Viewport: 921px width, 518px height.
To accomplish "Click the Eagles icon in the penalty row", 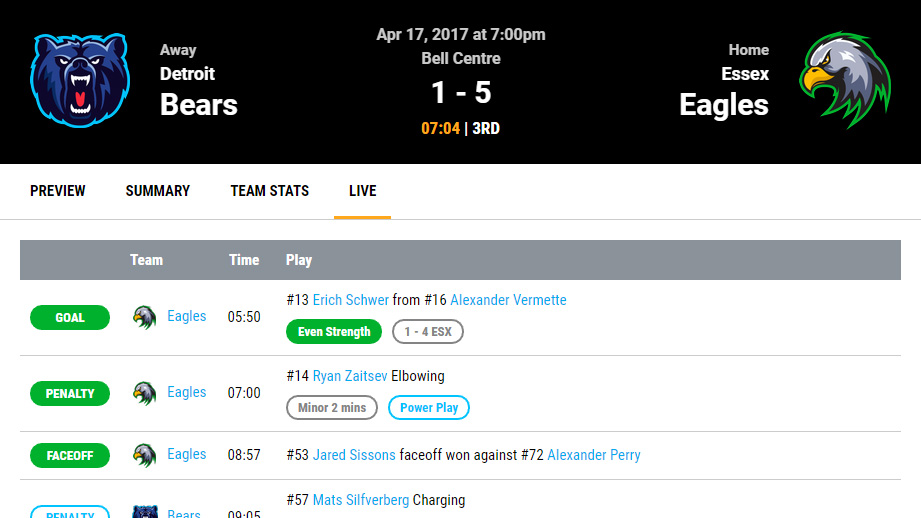I will pos(145,393).
